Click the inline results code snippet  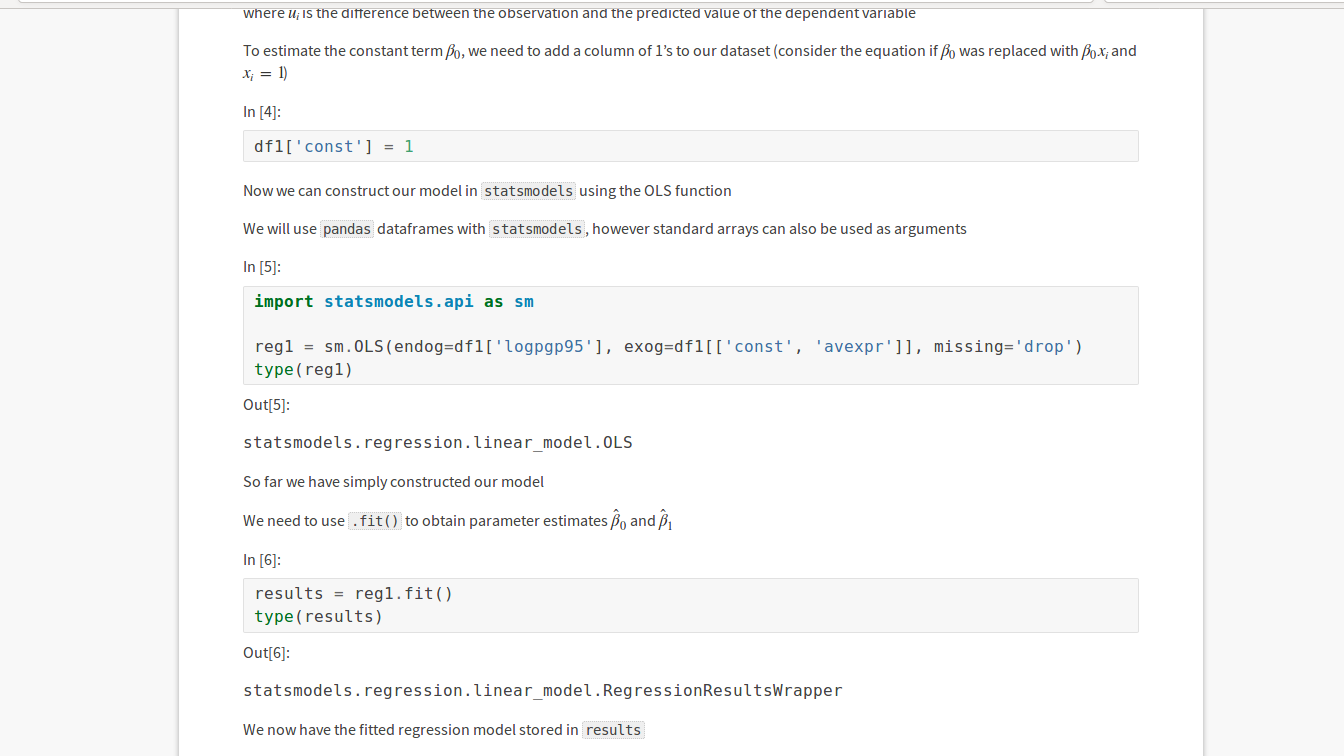[612, 729]
